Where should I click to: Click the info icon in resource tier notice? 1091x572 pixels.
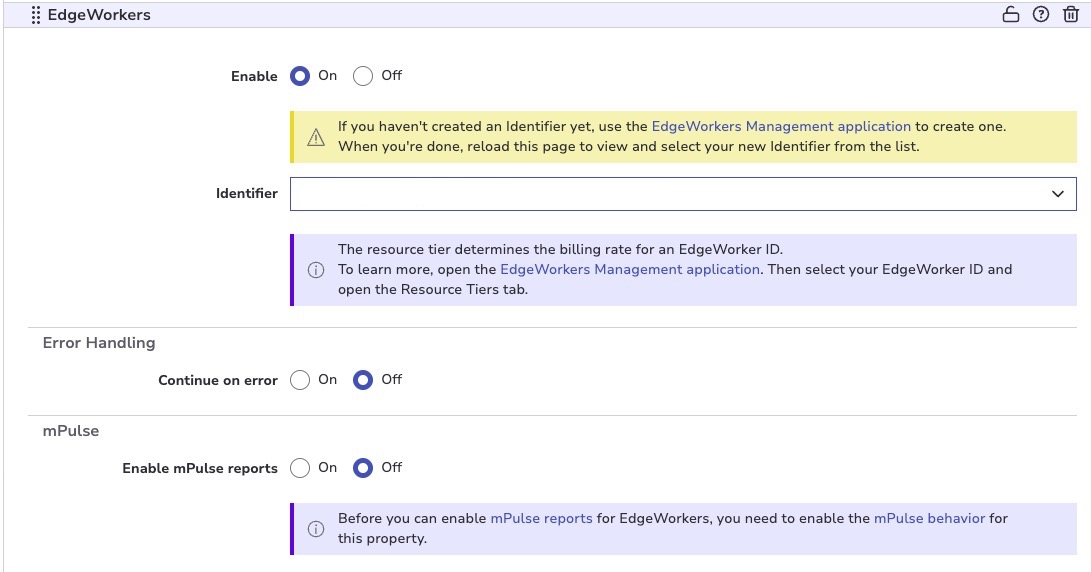click(316, 270)
